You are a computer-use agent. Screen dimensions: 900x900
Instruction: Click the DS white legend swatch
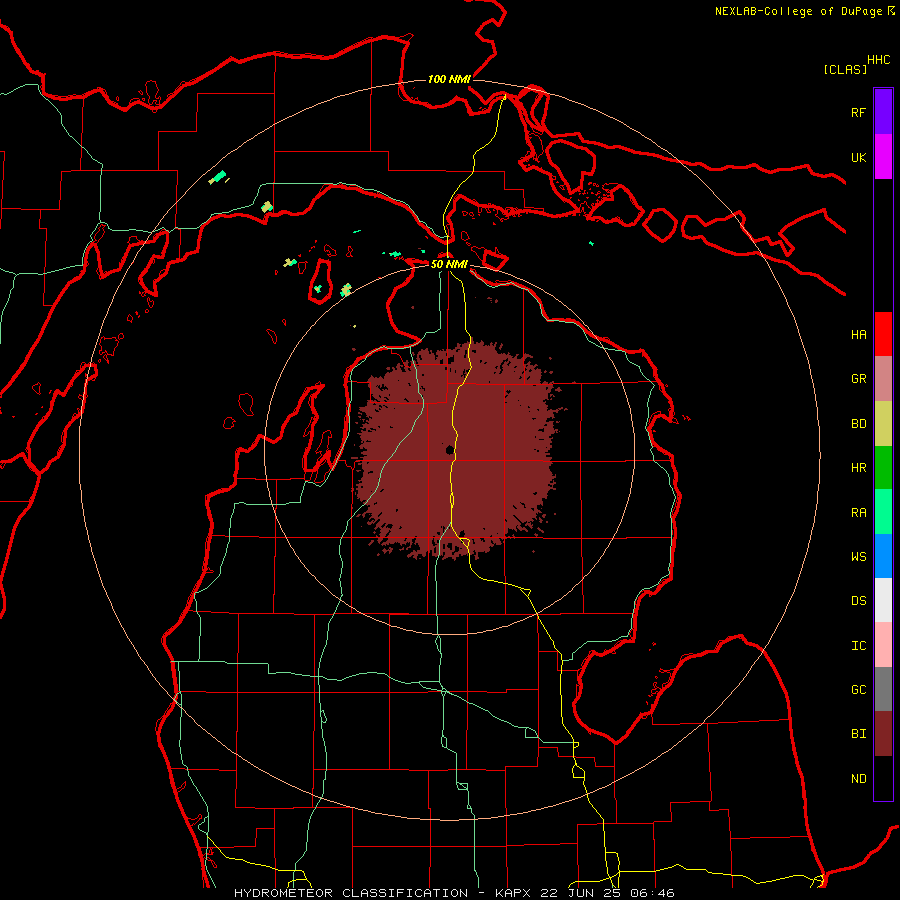pos(883,600)
